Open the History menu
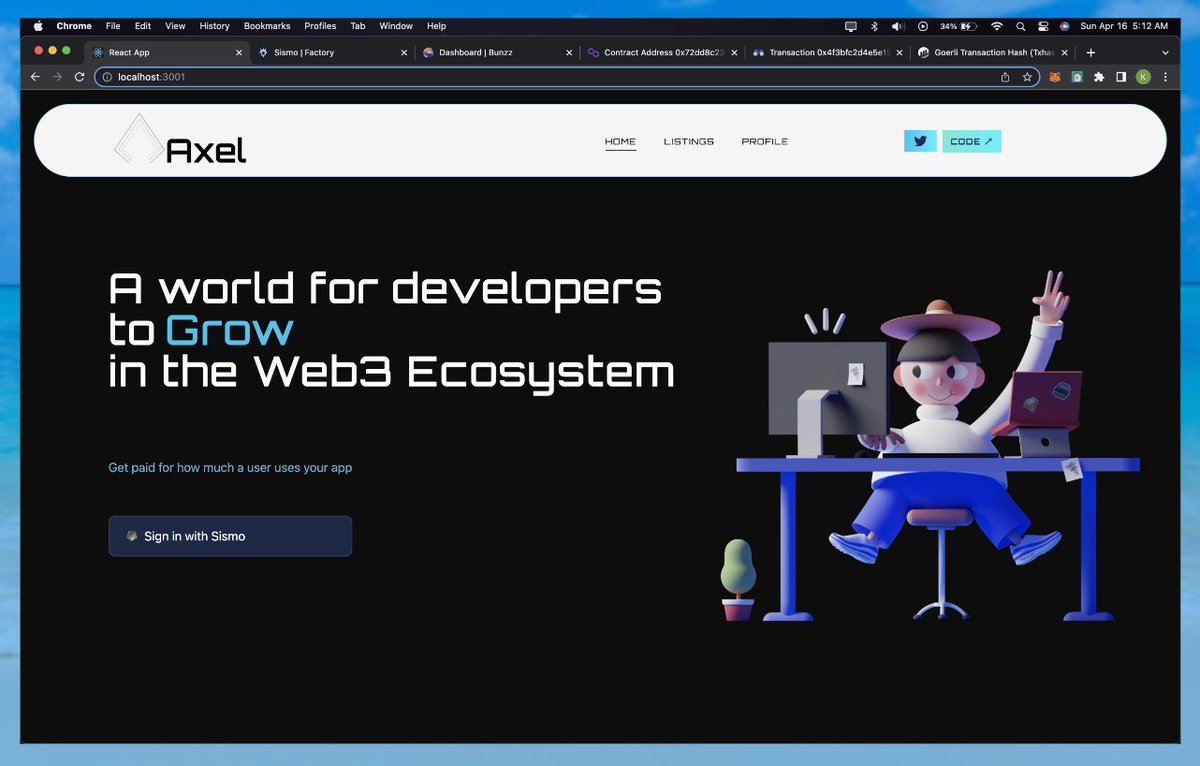1200x766 pixels. 214,26
